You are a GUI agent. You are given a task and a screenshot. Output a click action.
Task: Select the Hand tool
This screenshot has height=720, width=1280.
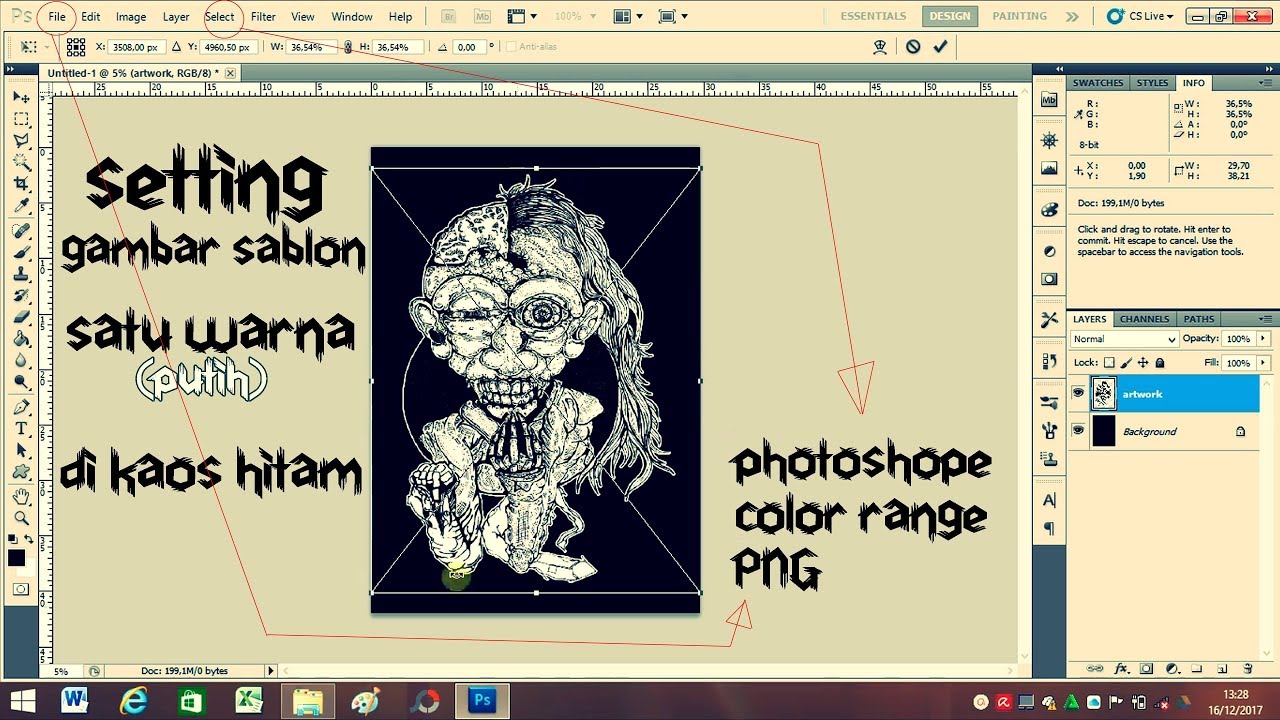click(21, 497)
